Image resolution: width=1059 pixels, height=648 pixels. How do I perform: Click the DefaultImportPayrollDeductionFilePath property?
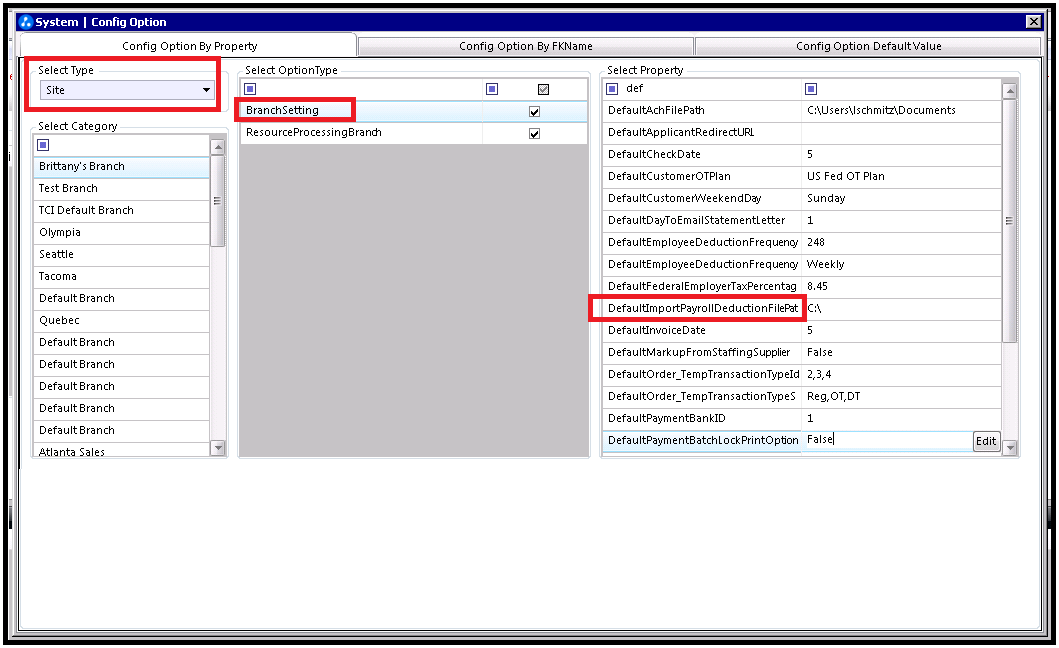[x=802, y=308]
